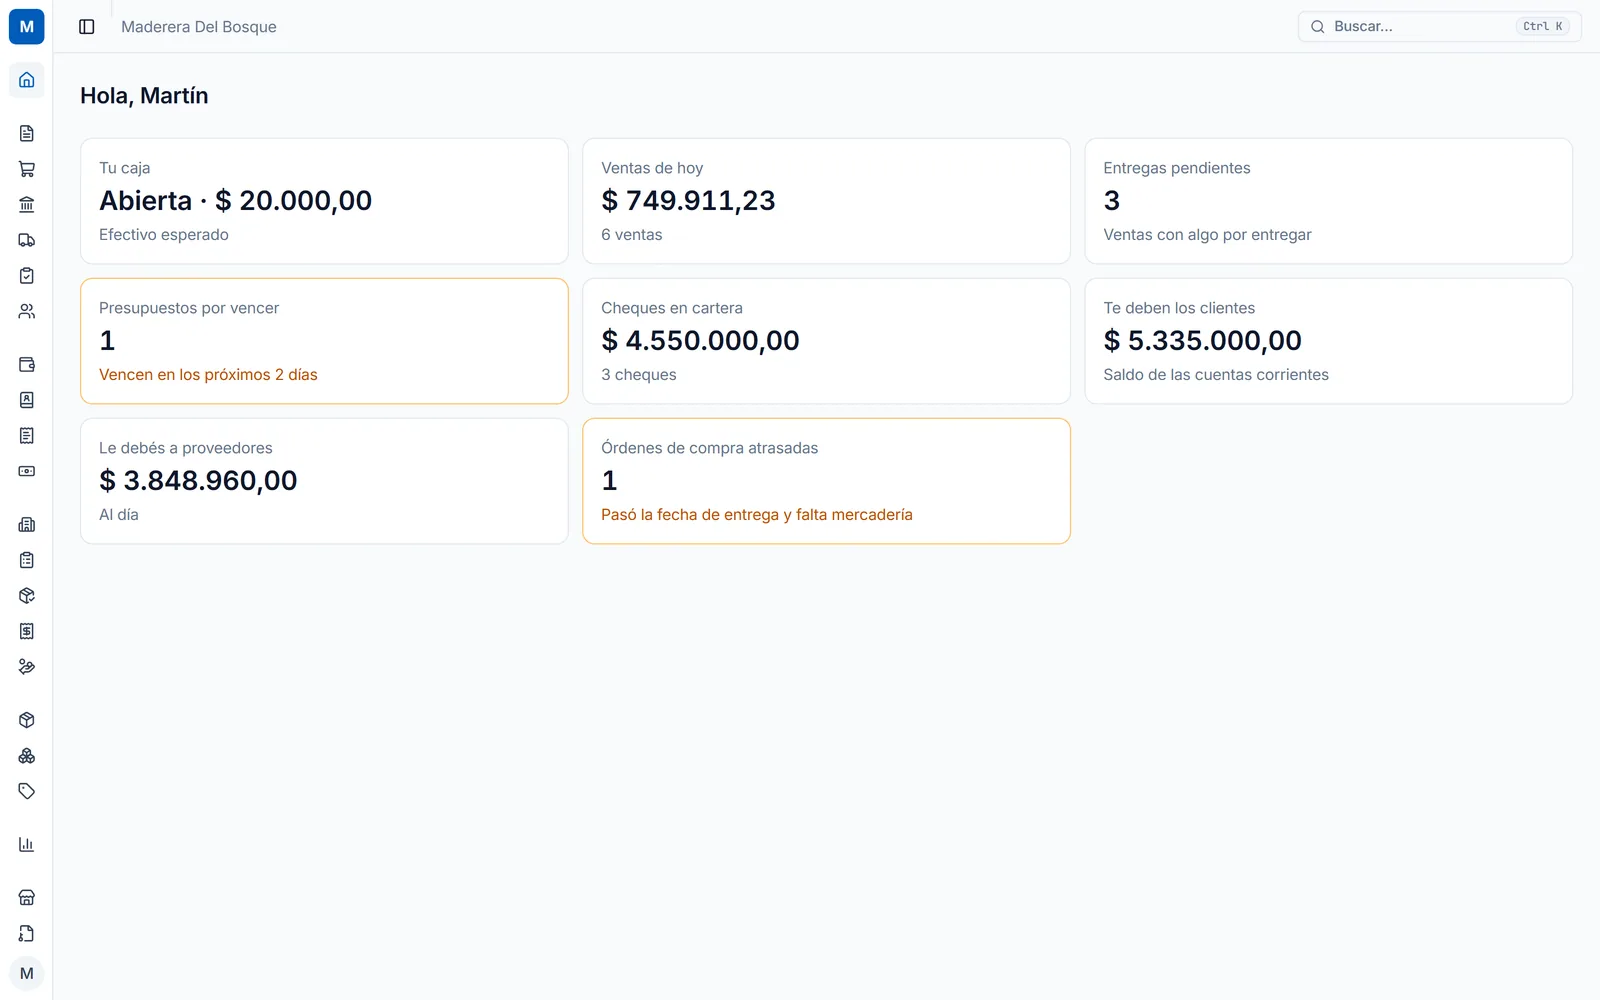Viewport: 1600px width, 1000px height.
Task: Toggle the sidebar panel with the header icon
Action: click(87, 27)
